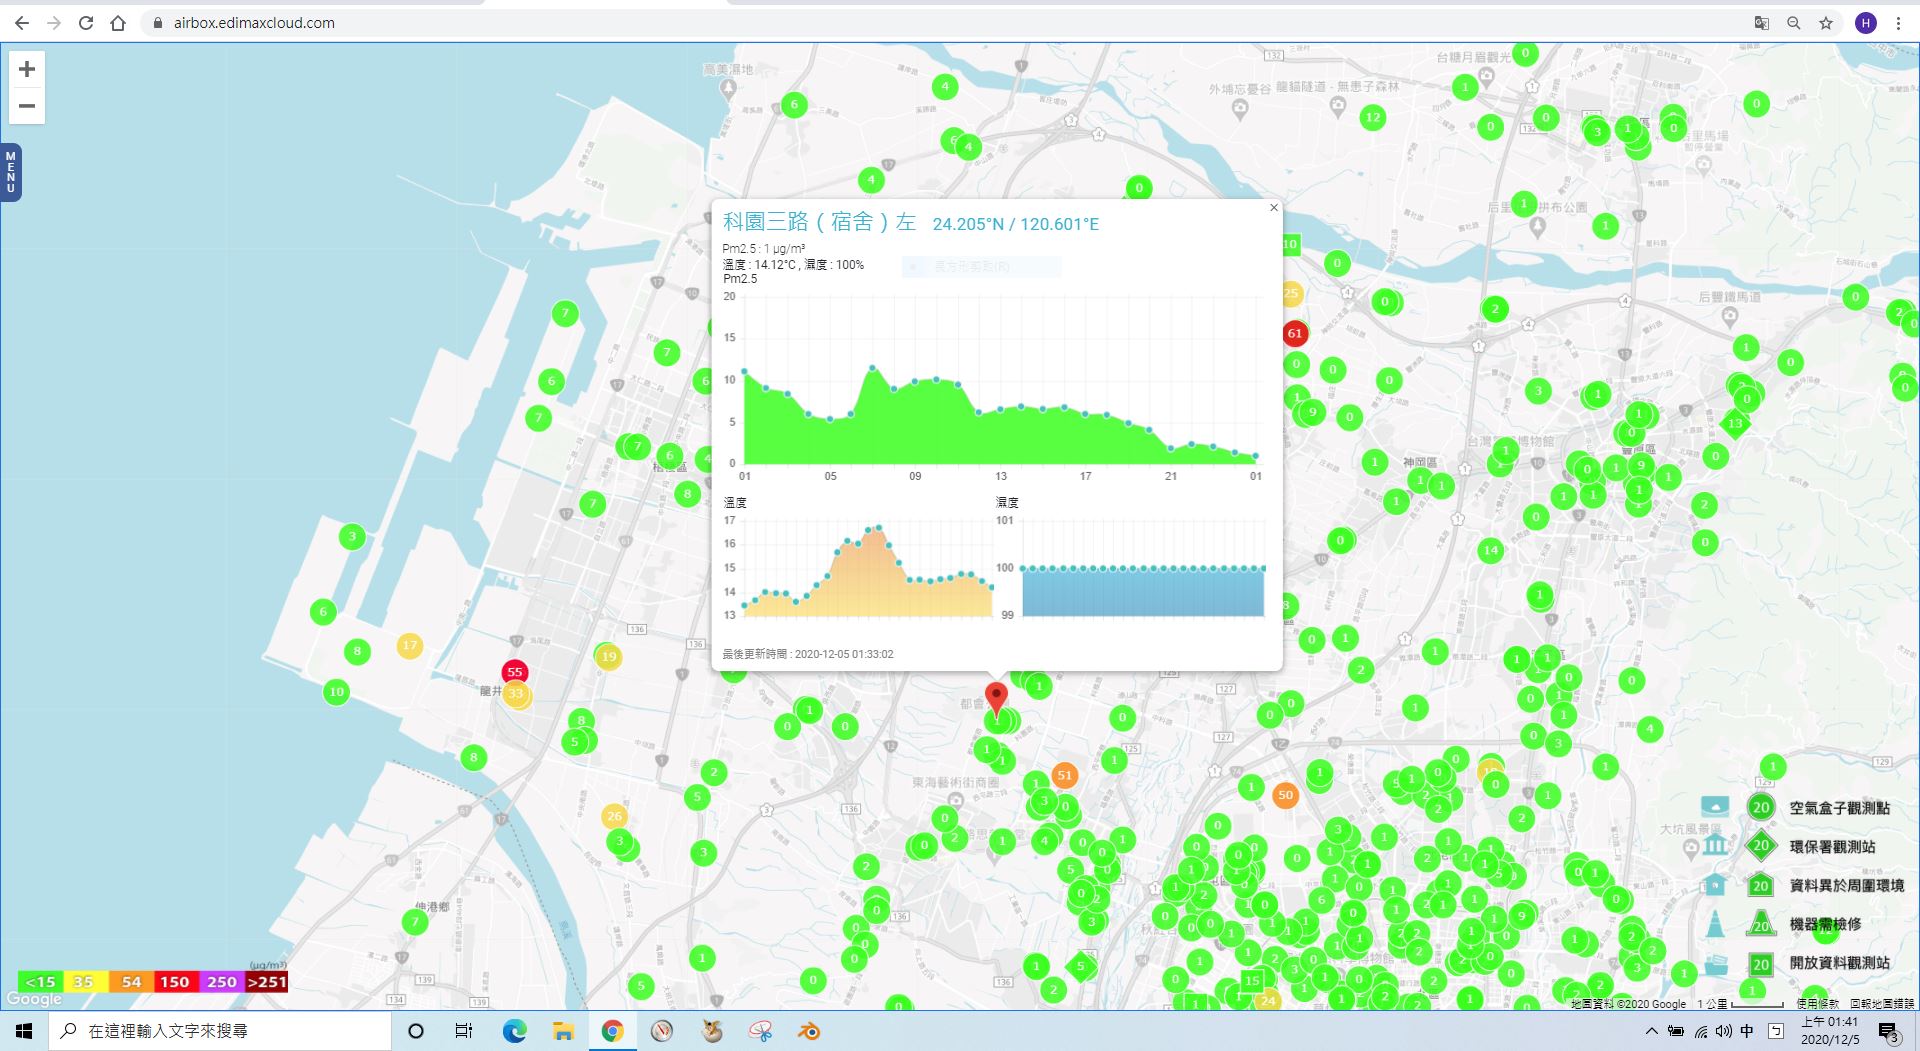Screen dimensions: 1920x1051
Task: Toggle the open data station filter icon
Action: click(x=1716, y=964)
